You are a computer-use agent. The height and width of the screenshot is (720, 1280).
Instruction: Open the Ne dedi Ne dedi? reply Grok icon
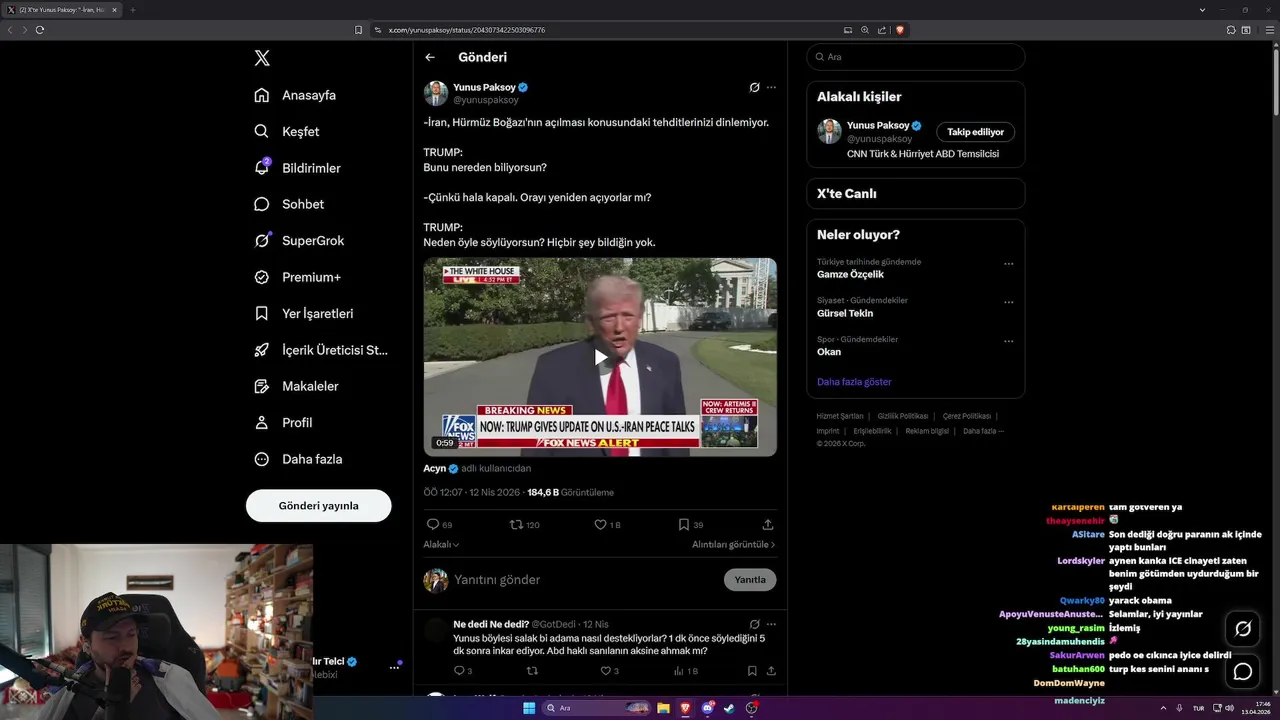(754, 624)
